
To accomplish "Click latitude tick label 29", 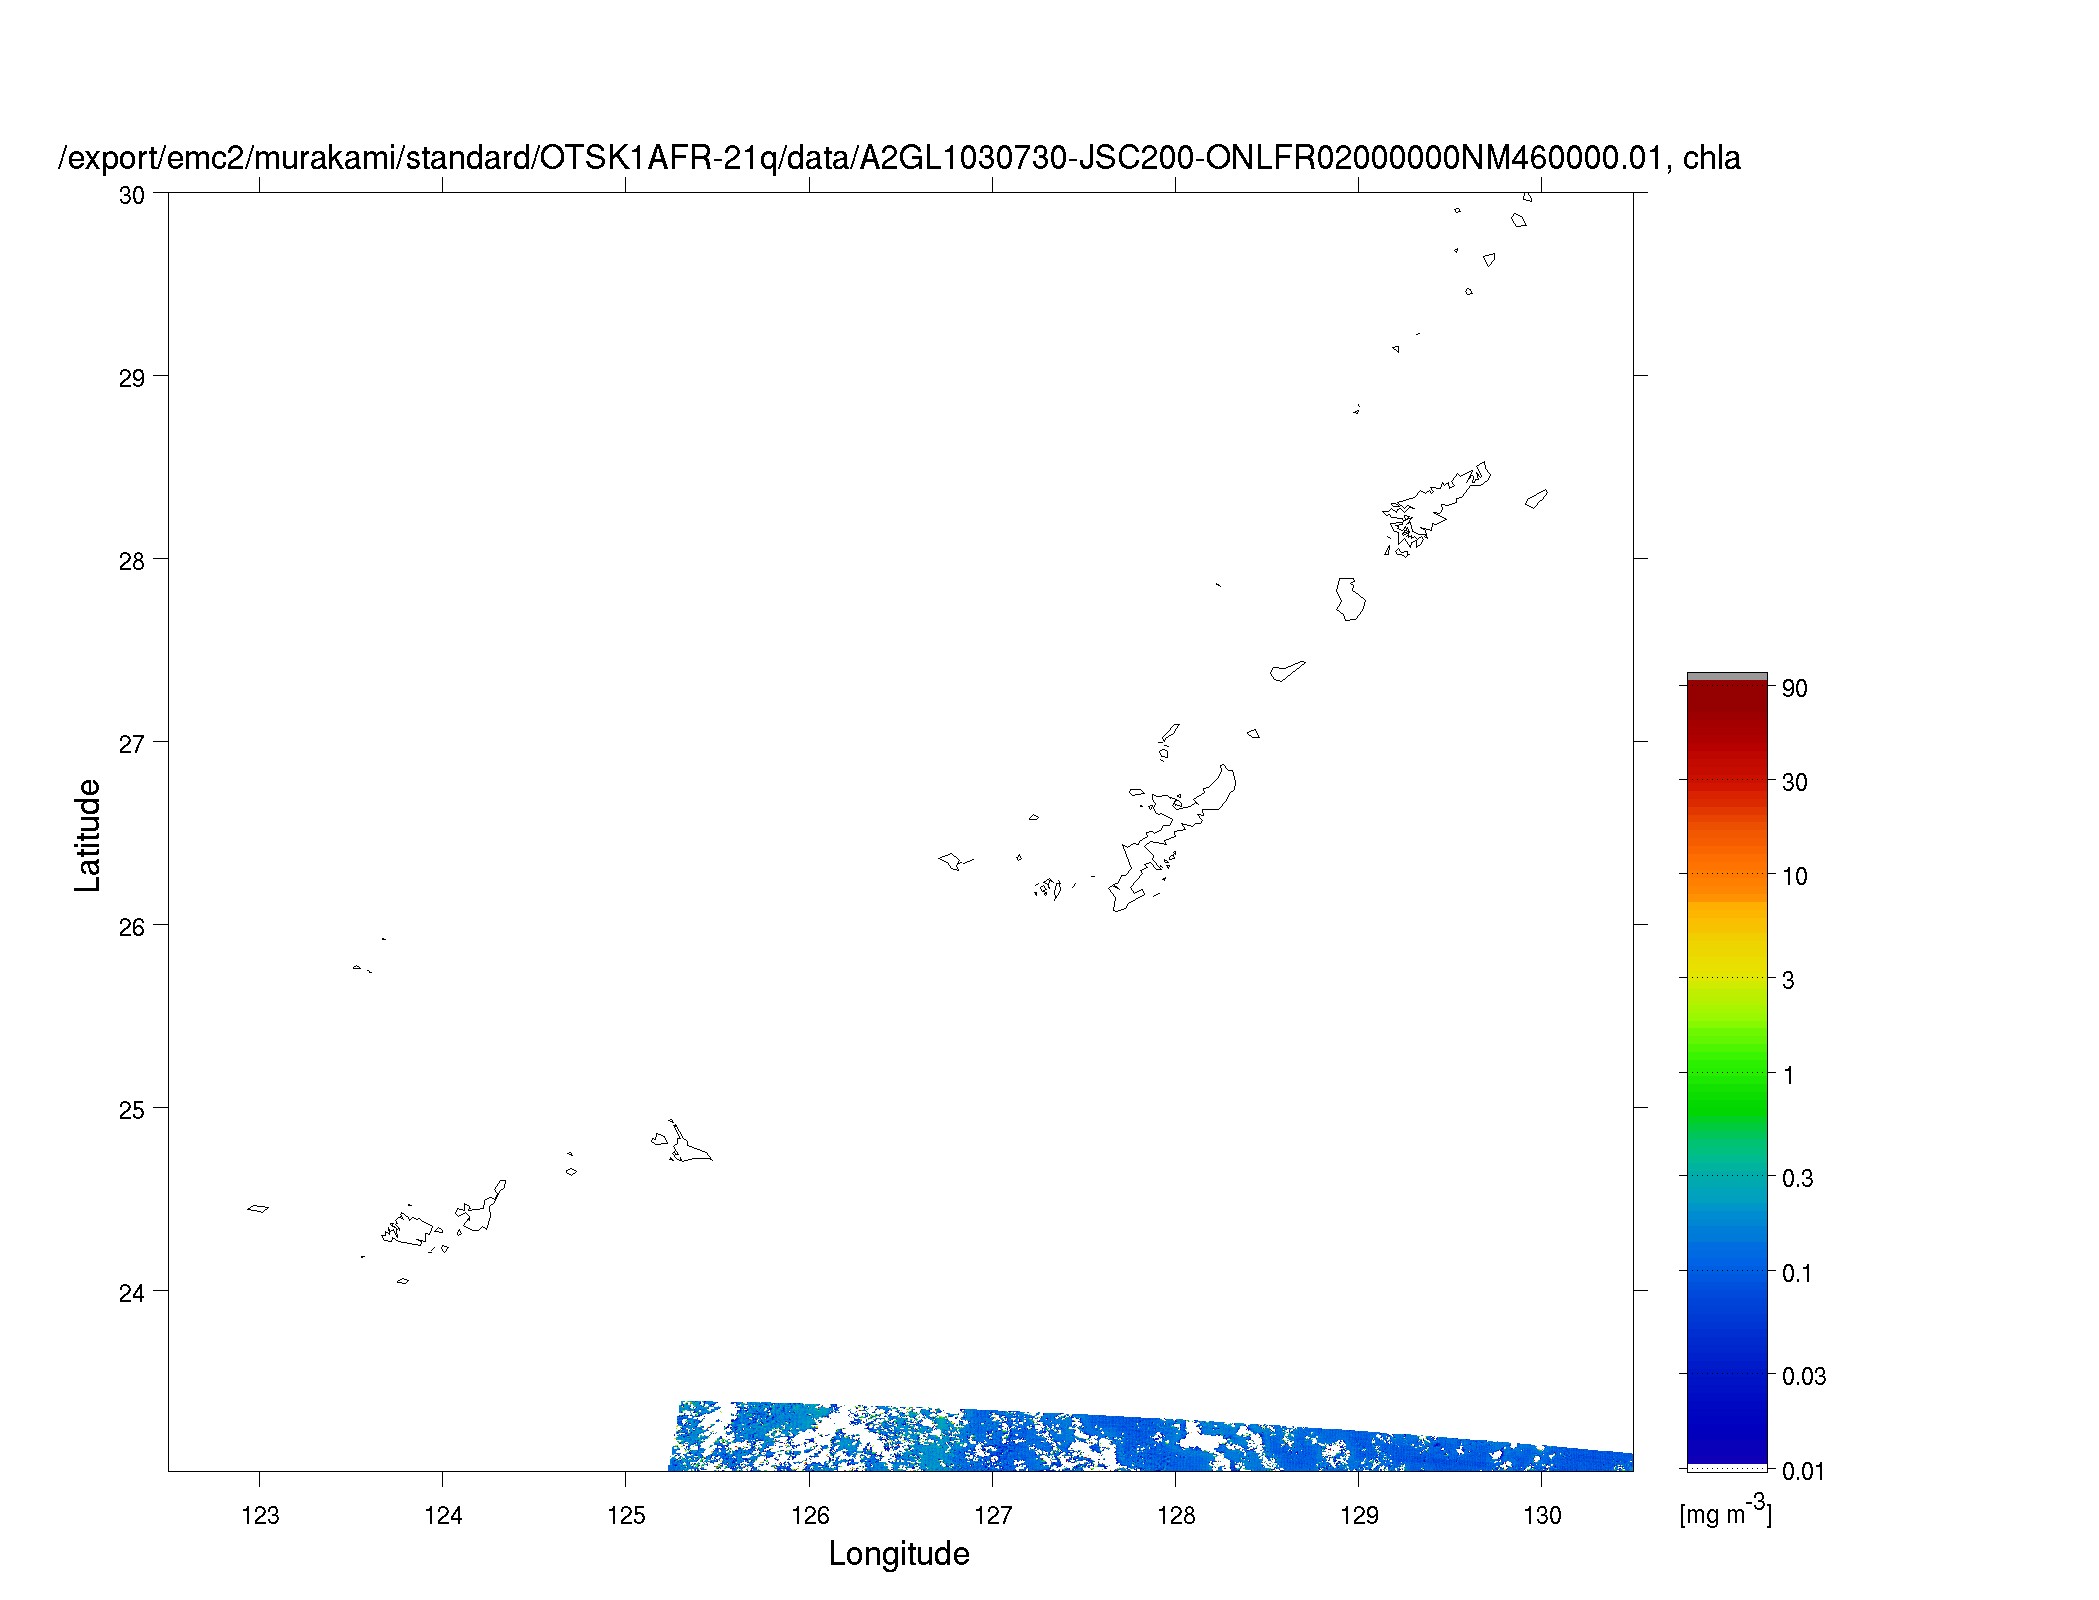I will 131,378.
